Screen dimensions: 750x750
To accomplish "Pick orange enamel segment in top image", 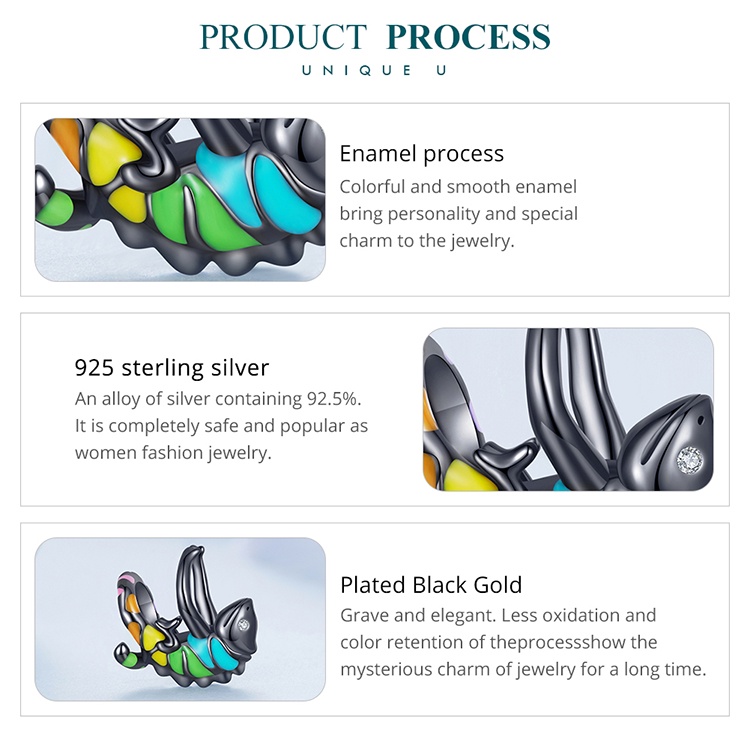I will pyautogui.click(x=62, y=138).
